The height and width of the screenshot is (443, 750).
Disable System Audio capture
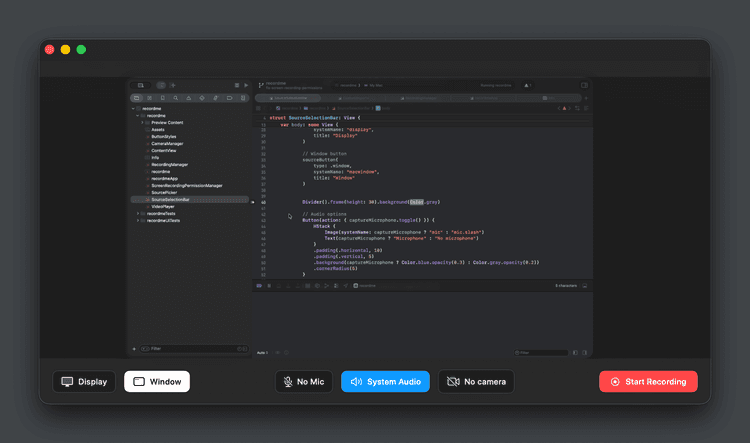click(x=385, y=381)
